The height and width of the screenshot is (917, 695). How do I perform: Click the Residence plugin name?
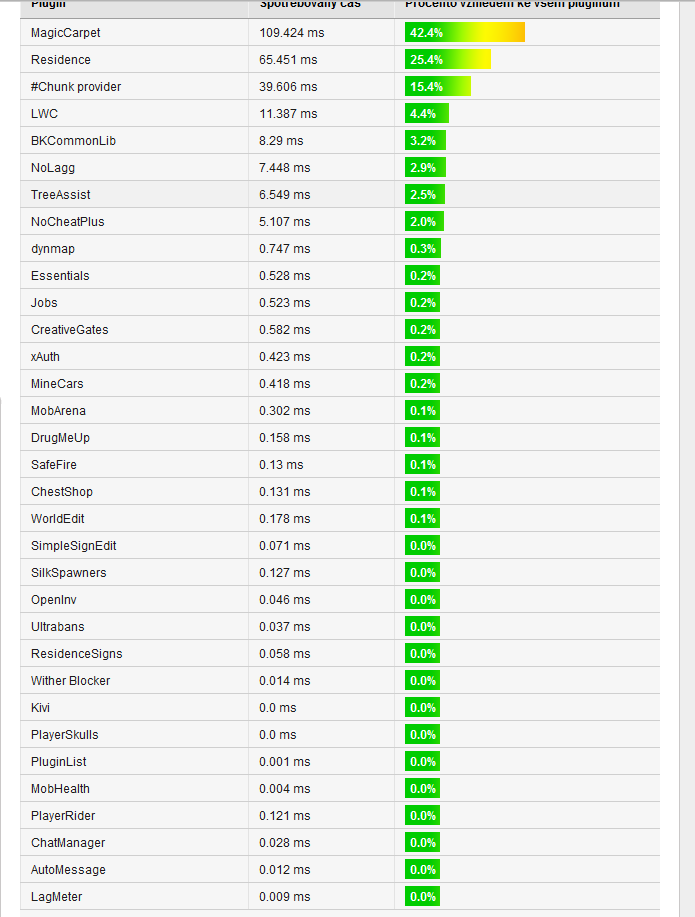[61, 60]
